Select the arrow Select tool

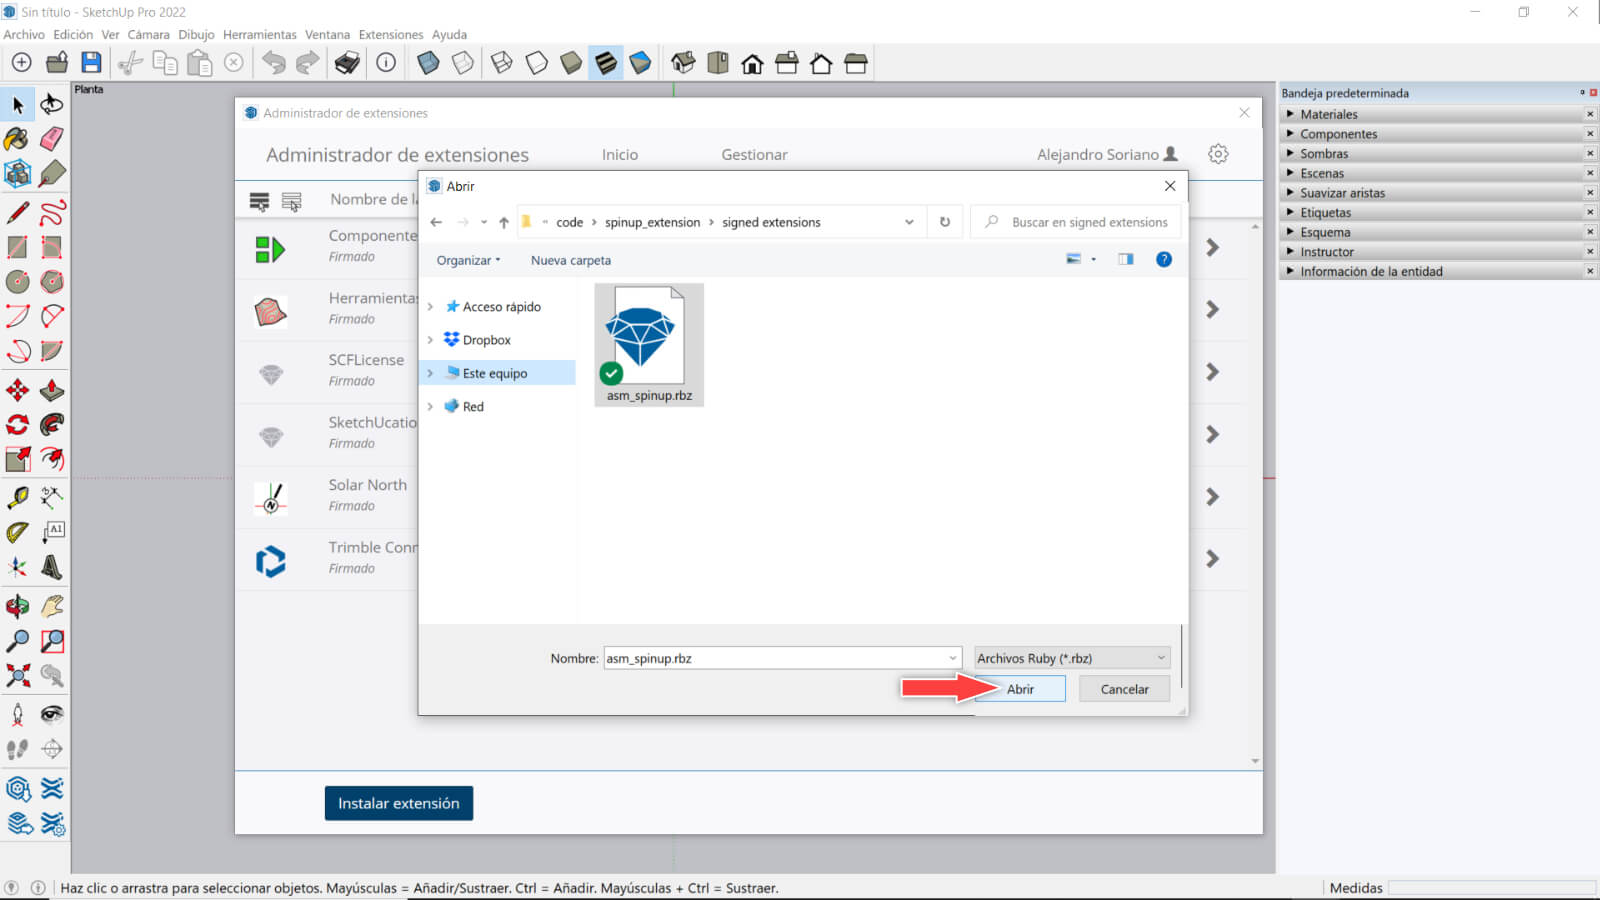point(18,105)
